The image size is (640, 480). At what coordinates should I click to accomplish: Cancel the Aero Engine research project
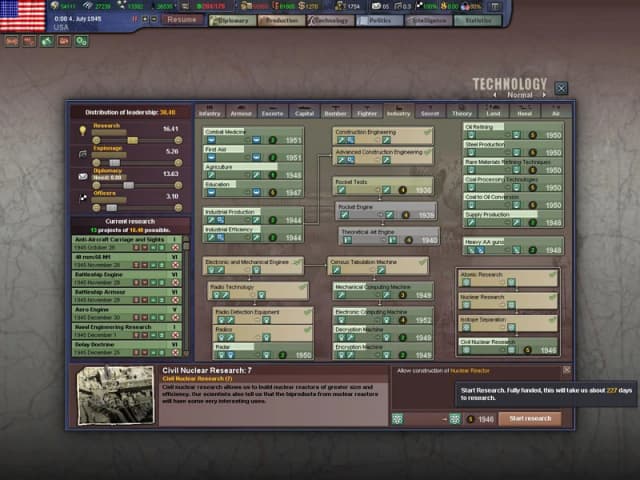coord(176,318)
